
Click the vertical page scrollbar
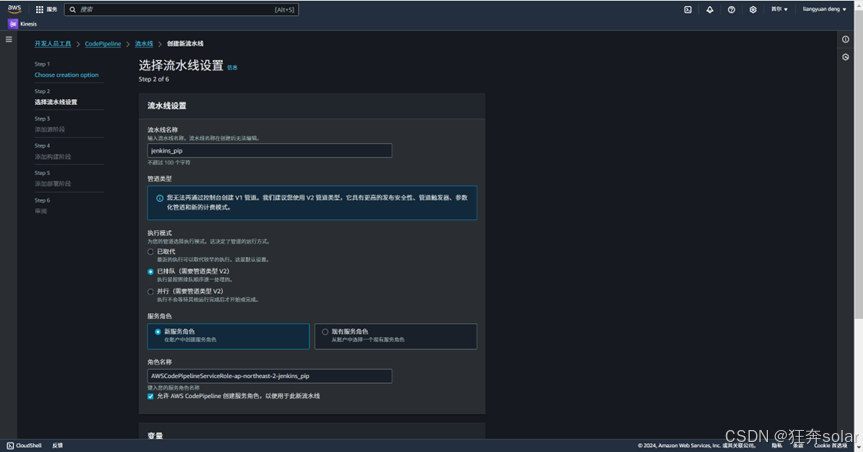click(x=858, y=165)
